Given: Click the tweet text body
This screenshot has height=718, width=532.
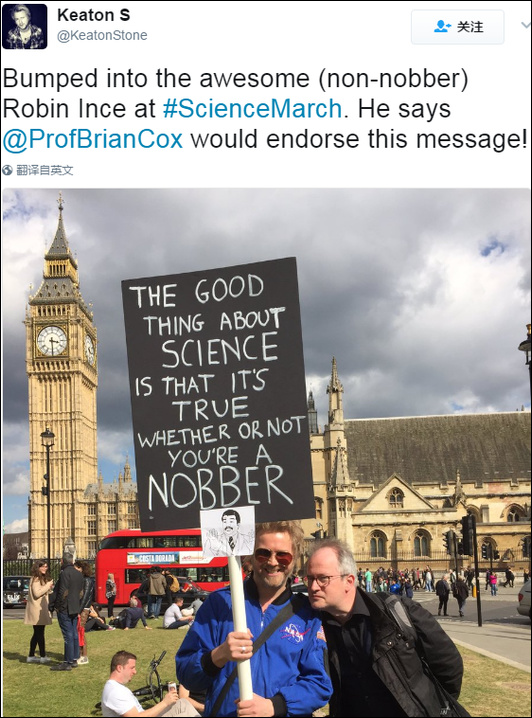Looking at the screenshot, I should [265, 109].
